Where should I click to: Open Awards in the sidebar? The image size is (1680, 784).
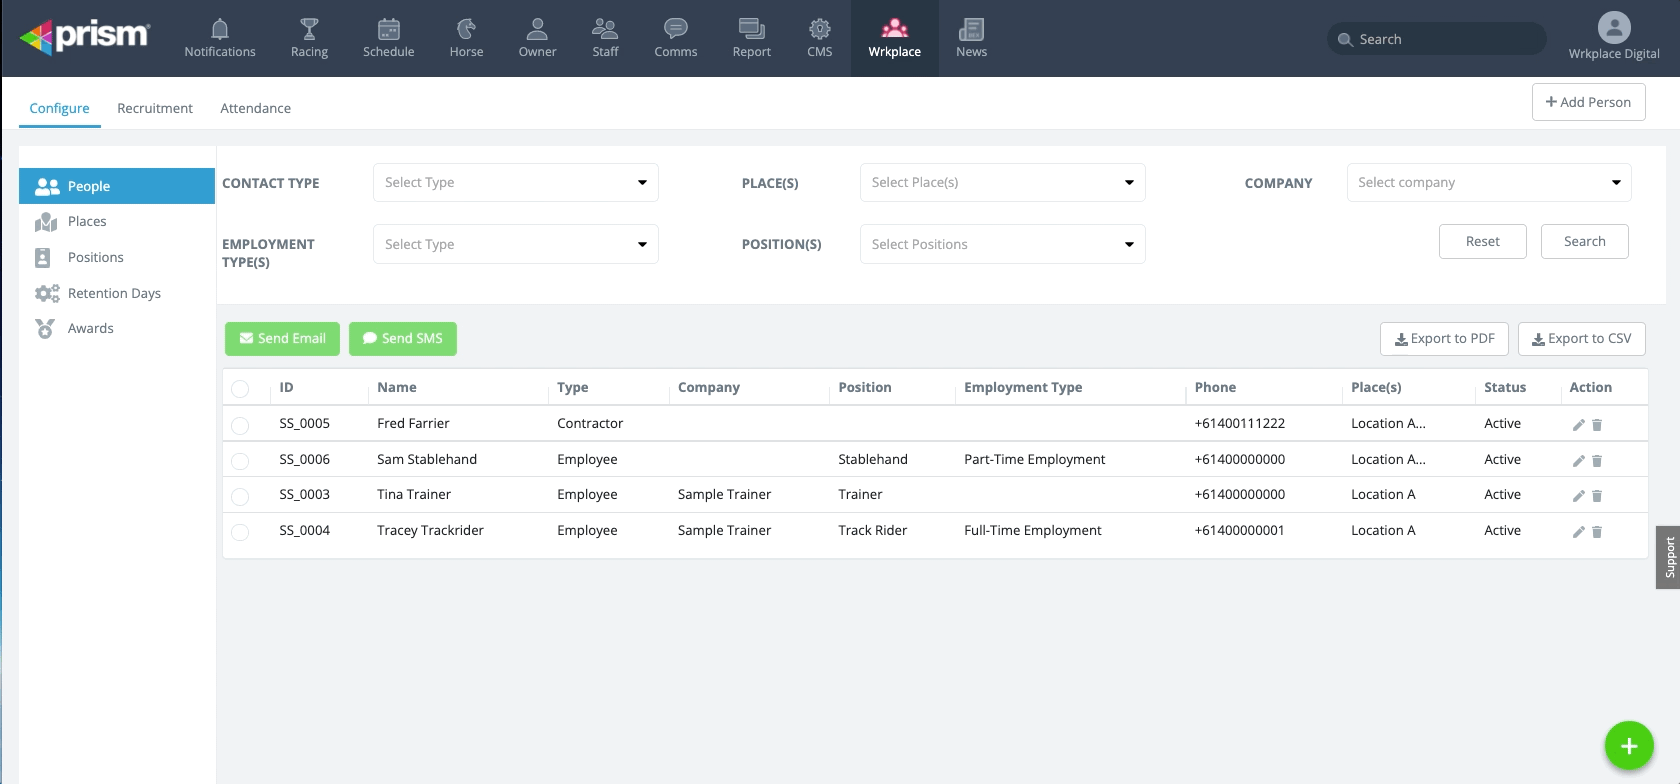pyautogui.click(x=90, y=328)
